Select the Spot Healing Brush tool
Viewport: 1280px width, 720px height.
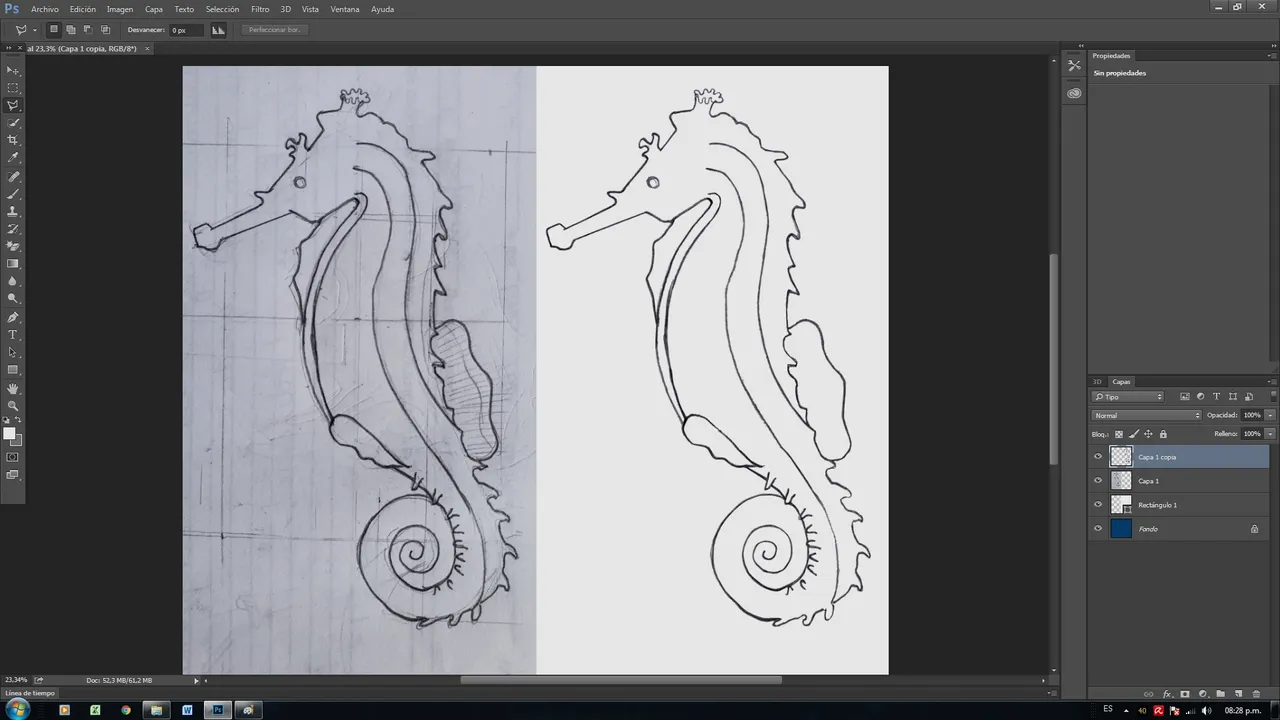click(13, 176)
